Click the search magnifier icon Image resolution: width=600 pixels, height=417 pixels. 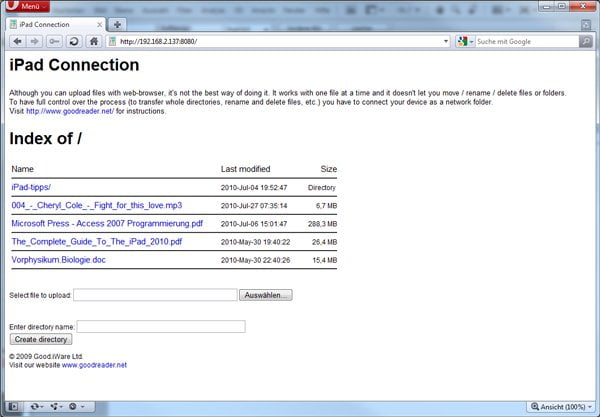click(x=586, y=42)
